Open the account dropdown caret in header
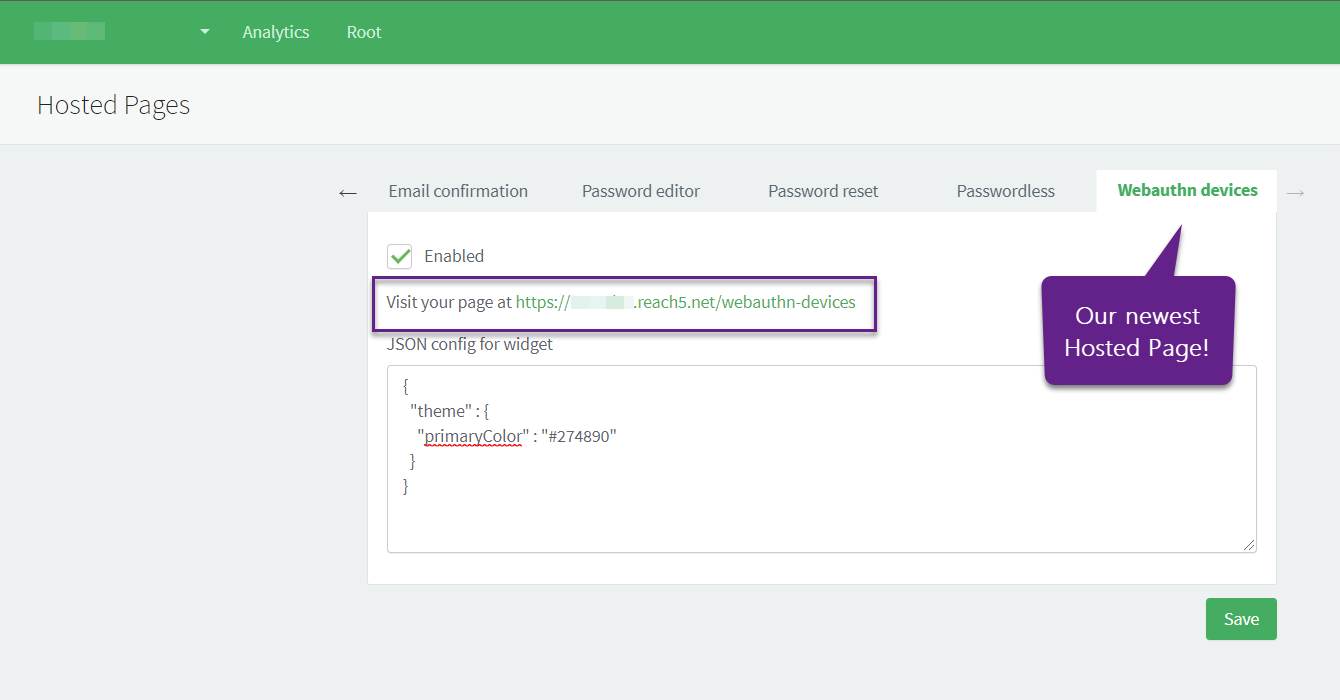 tap(205, 32)
